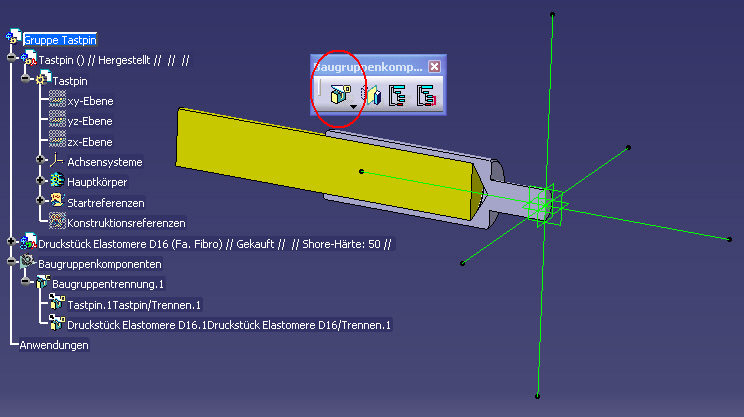Click the assembly split tool icon in Baugruppenkomp toolbar
This screenshot has height=417, width=744.
(x=340, y=94)
